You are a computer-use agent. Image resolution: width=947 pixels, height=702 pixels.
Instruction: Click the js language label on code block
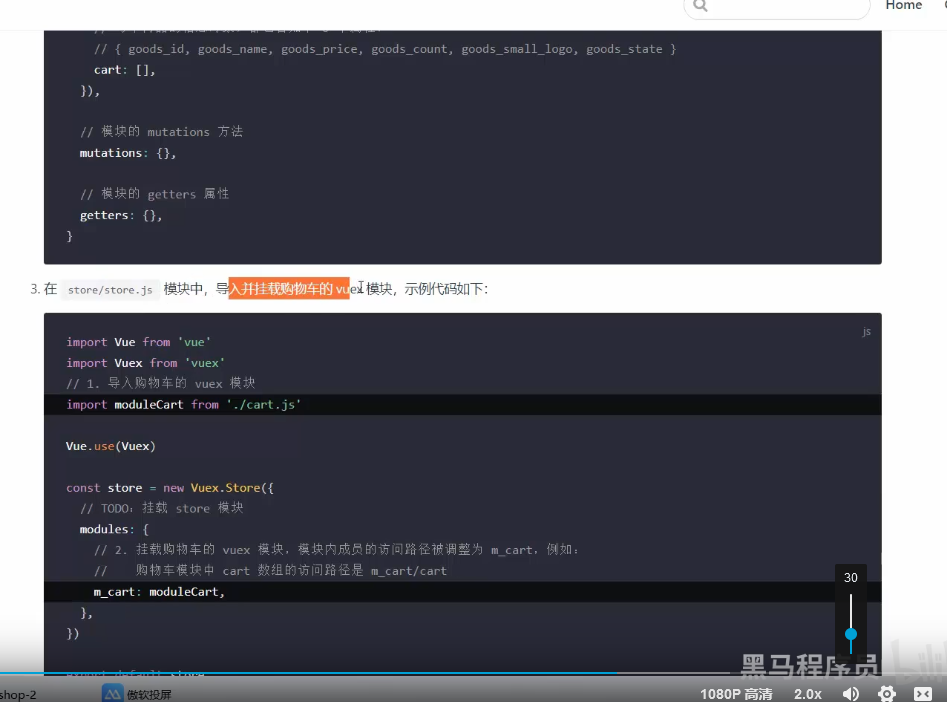866,332
